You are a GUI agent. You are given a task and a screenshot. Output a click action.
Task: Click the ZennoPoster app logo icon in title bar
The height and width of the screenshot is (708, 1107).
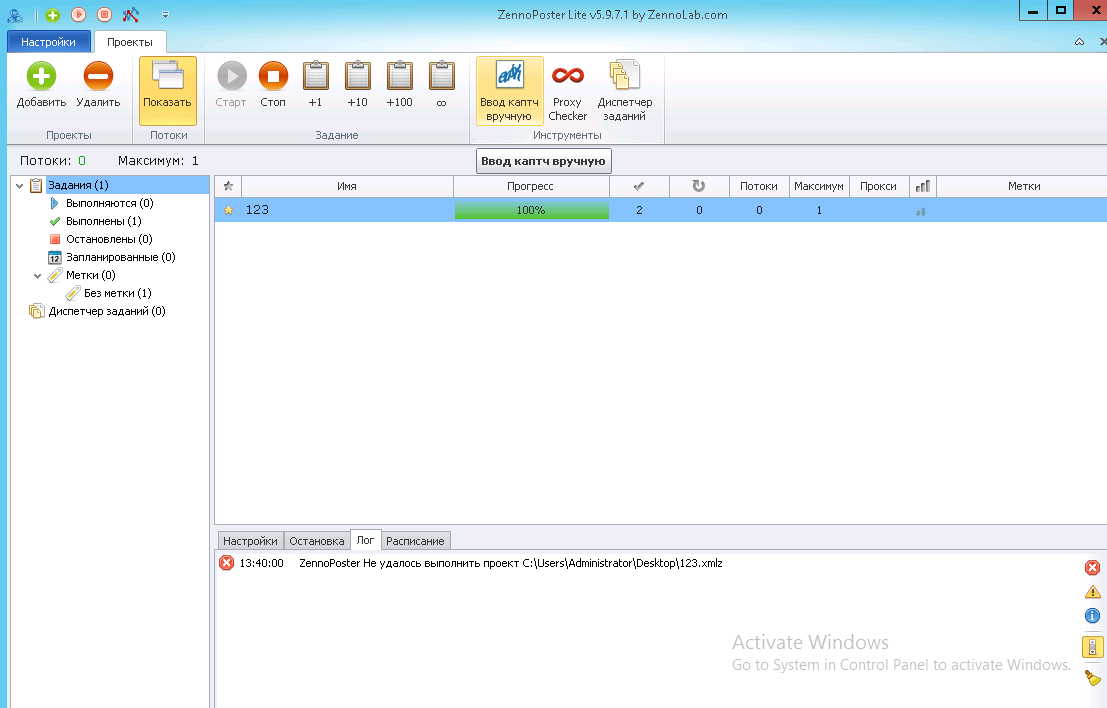[x=15, y=15]
